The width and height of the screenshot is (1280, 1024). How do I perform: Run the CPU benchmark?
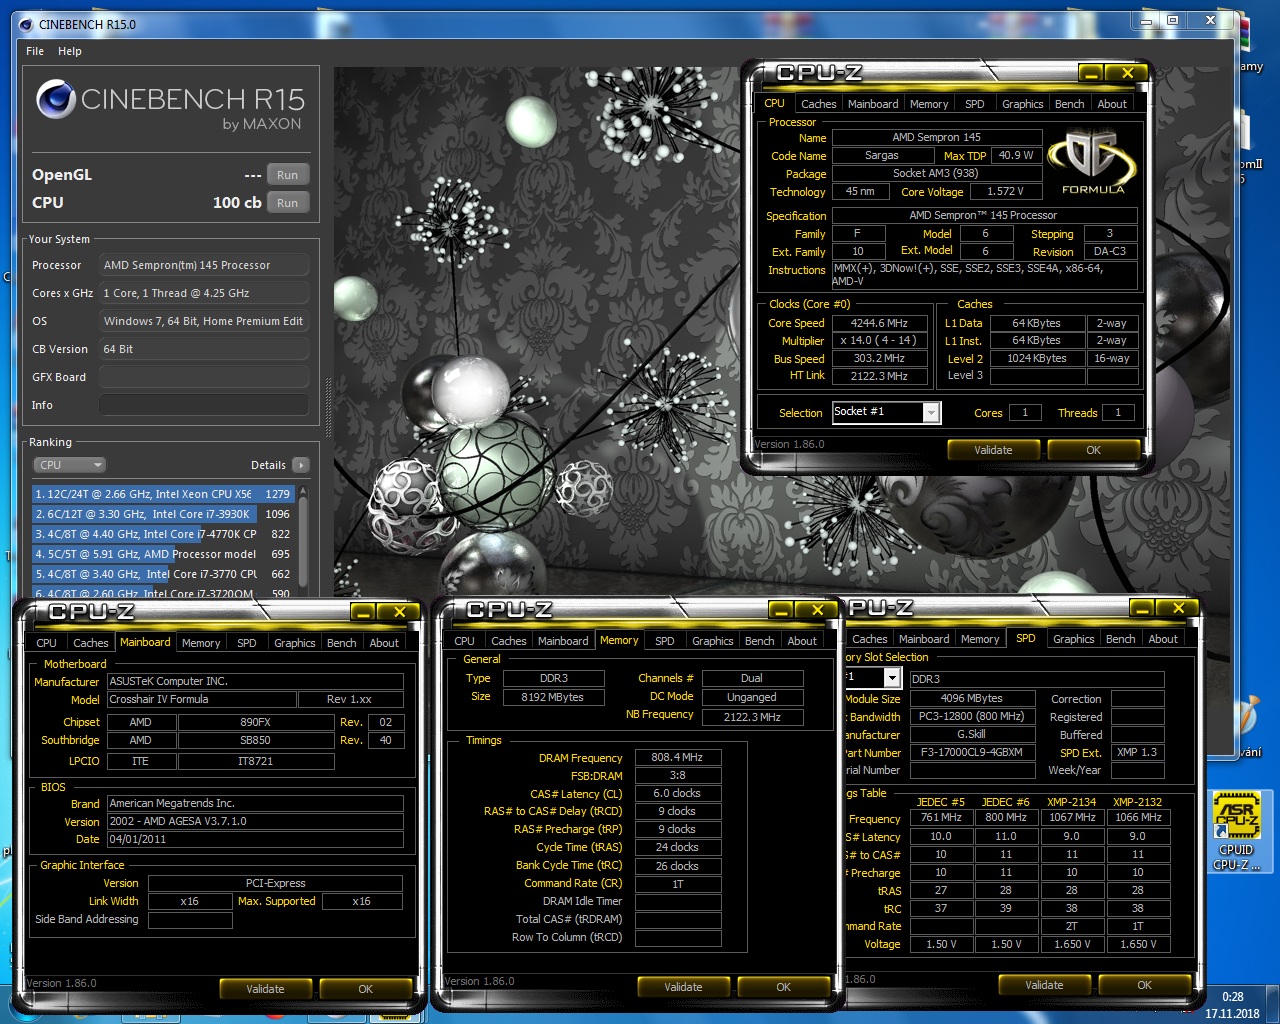[x=287, y=203]
